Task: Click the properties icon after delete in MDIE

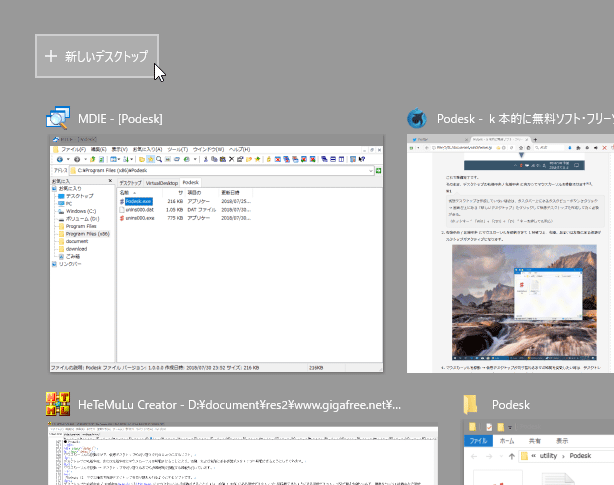Action: pos(240,159)
